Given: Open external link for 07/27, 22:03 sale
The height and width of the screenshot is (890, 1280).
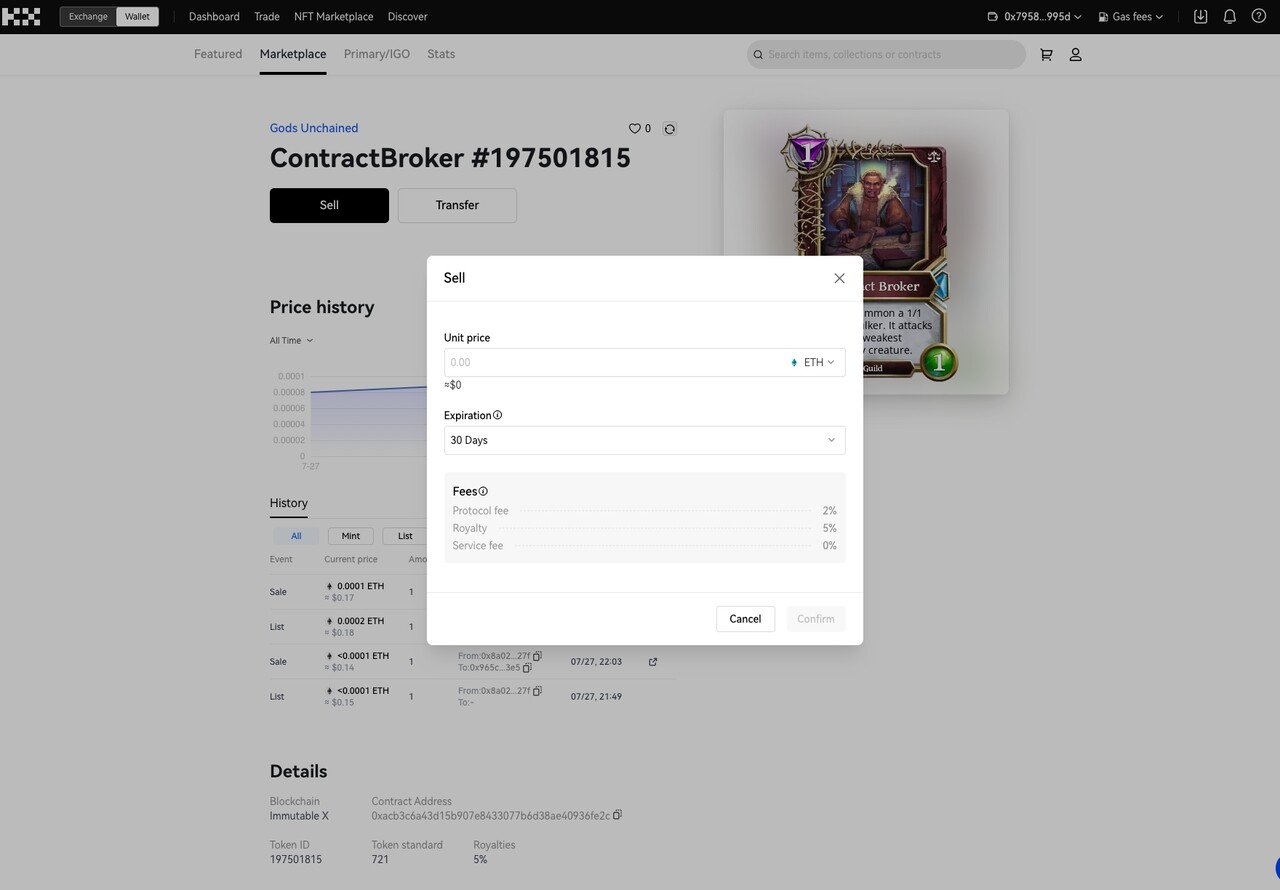Looking at the screenshot, I should (653, 661).
